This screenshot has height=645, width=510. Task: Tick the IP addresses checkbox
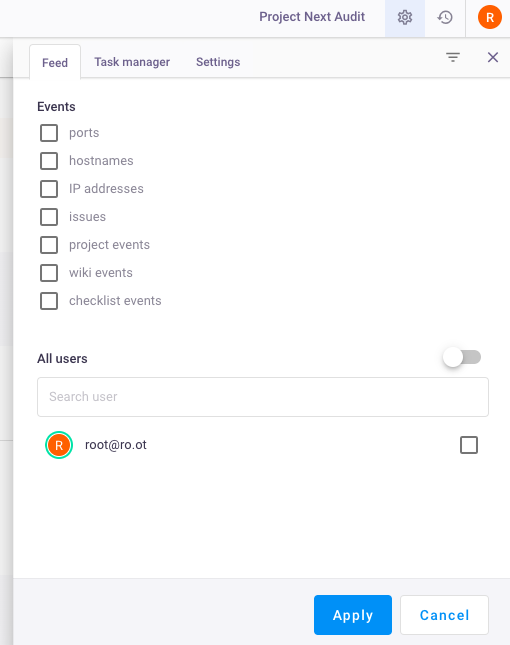pyautogui.click(x=49, y=189)
